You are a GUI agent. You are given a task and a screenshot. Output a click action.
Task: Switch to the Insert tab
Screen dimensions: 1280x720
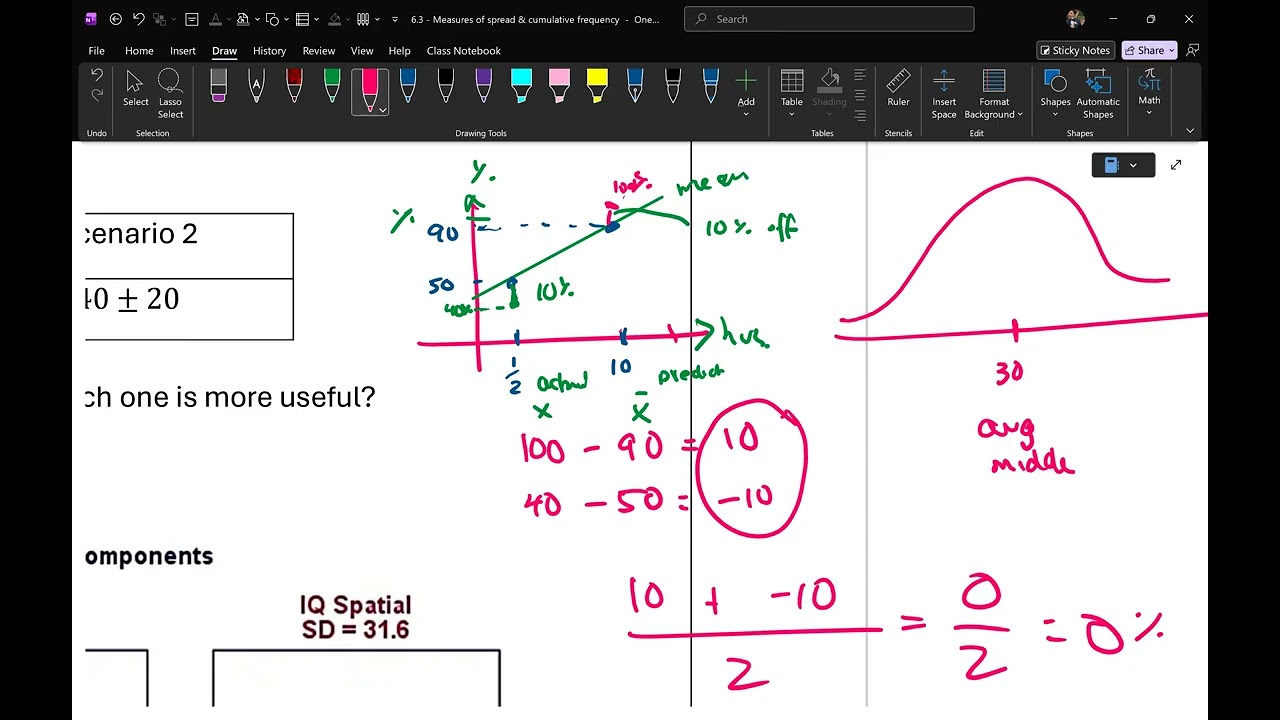183,51
